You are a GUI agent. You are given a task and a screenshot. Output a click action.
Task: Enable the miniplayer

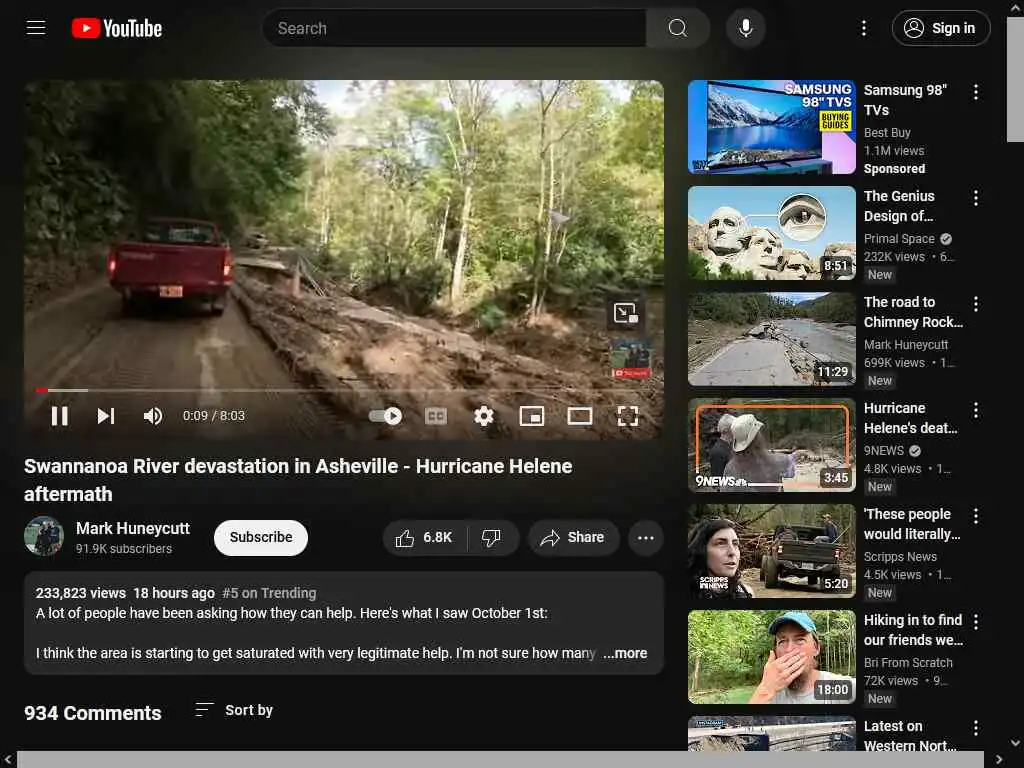tap(532, 416)
